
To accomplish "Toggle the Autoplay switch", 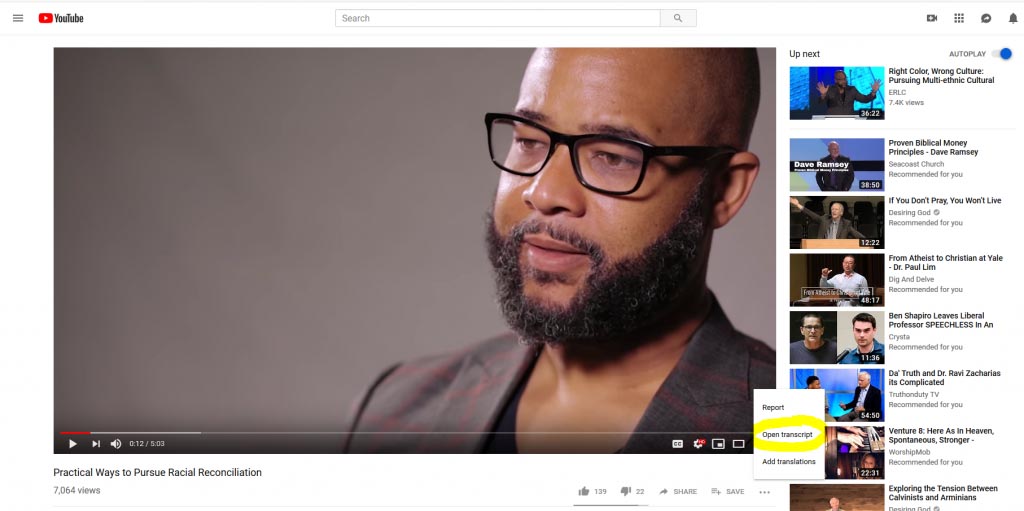I will click(1001, 54).
